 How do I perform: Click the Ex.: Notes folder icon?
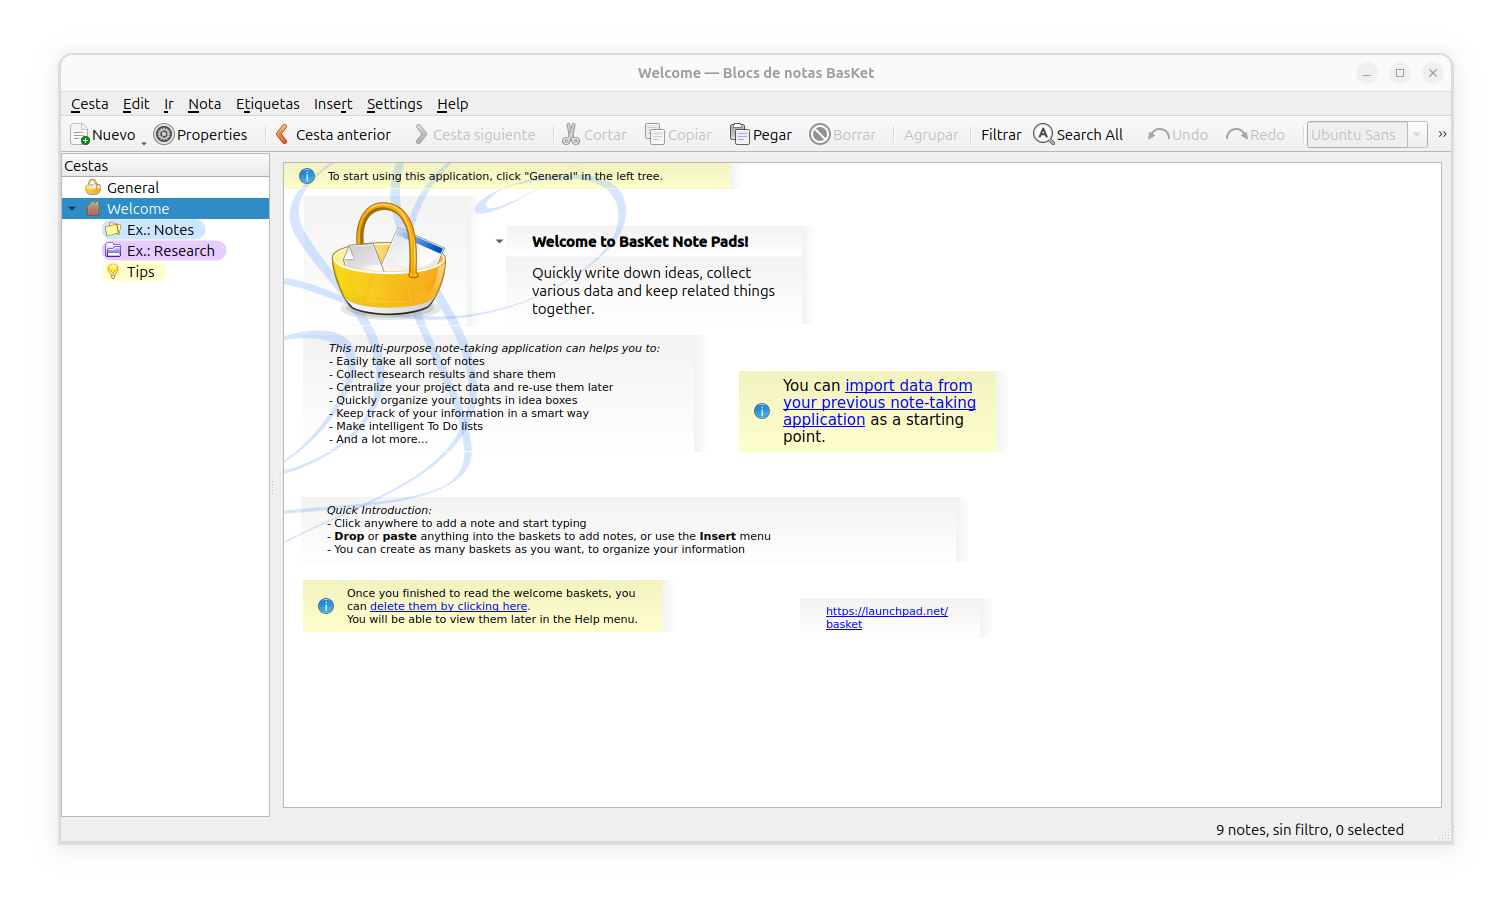coord(113,230)
